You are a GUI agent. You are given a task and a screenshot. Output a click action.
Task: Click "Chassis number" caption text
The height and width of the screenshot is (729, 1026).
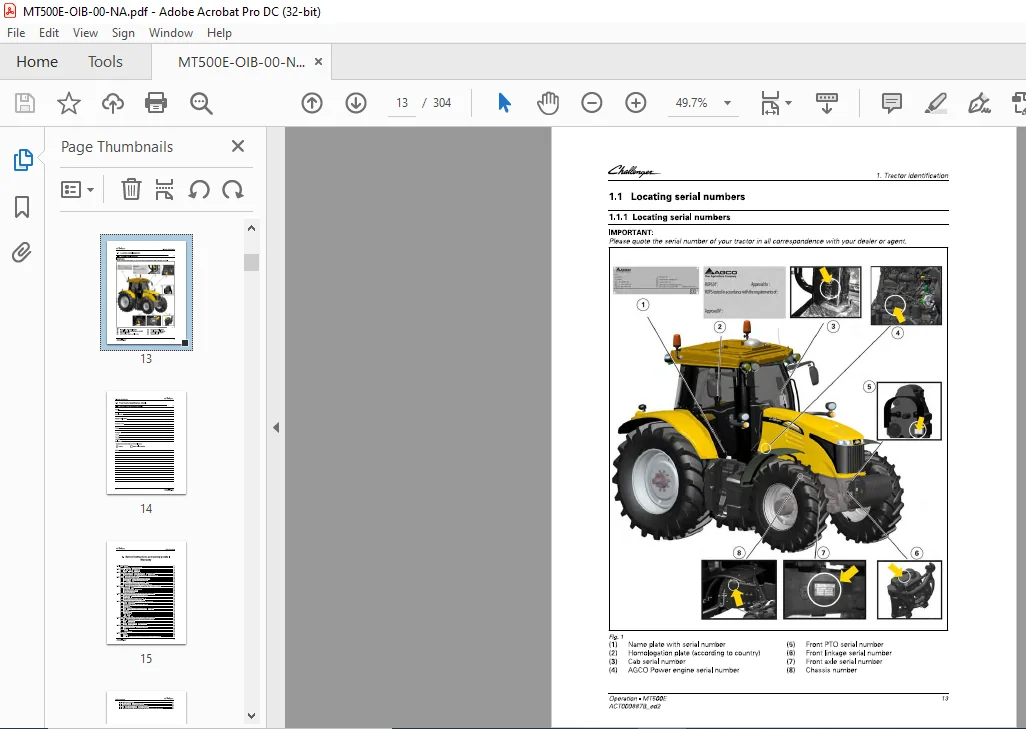[831, 670]
